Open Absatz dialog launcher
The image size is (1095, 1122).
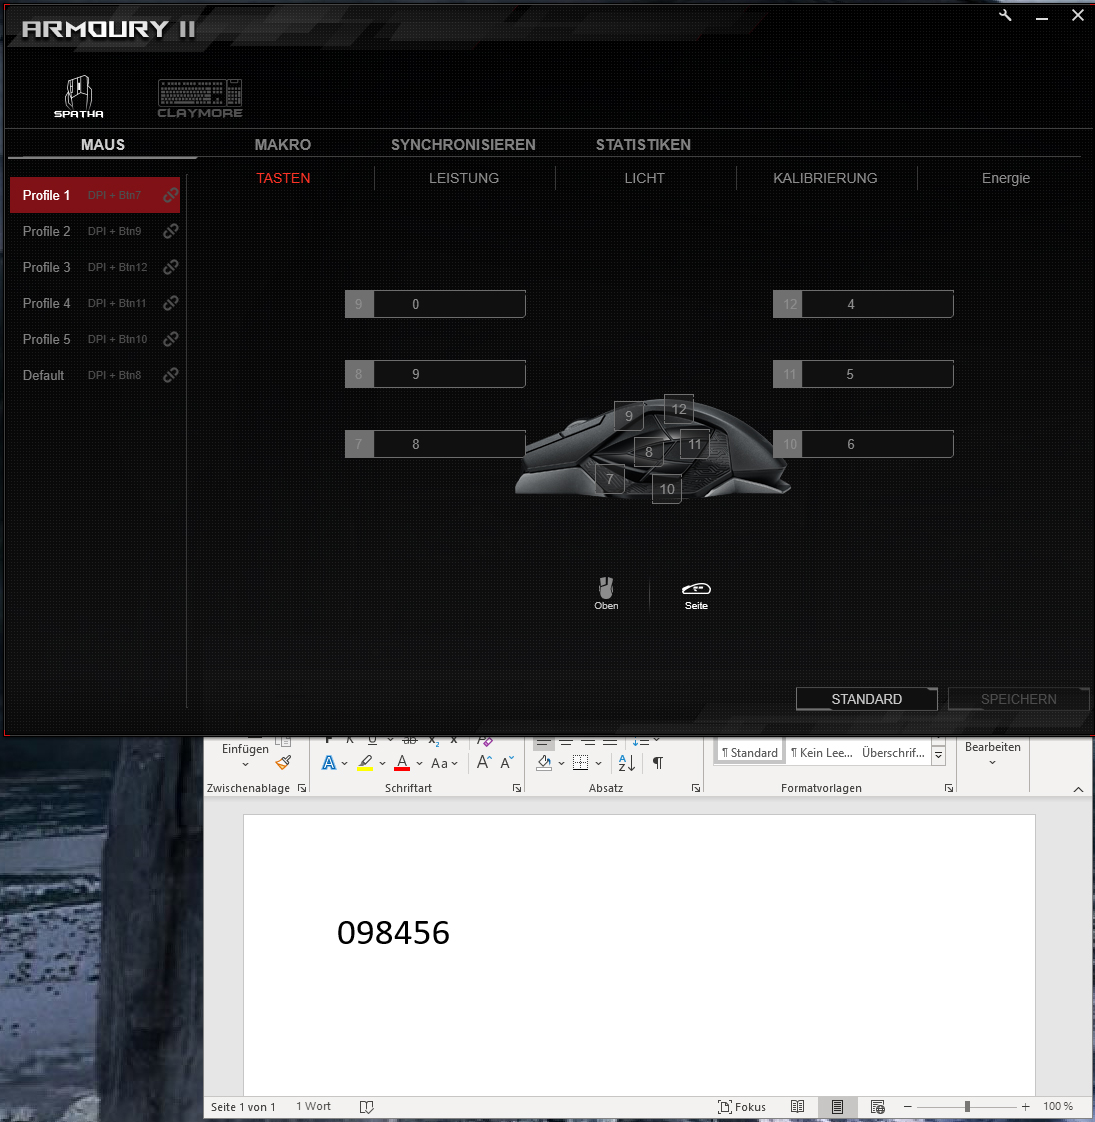[696, 788]
